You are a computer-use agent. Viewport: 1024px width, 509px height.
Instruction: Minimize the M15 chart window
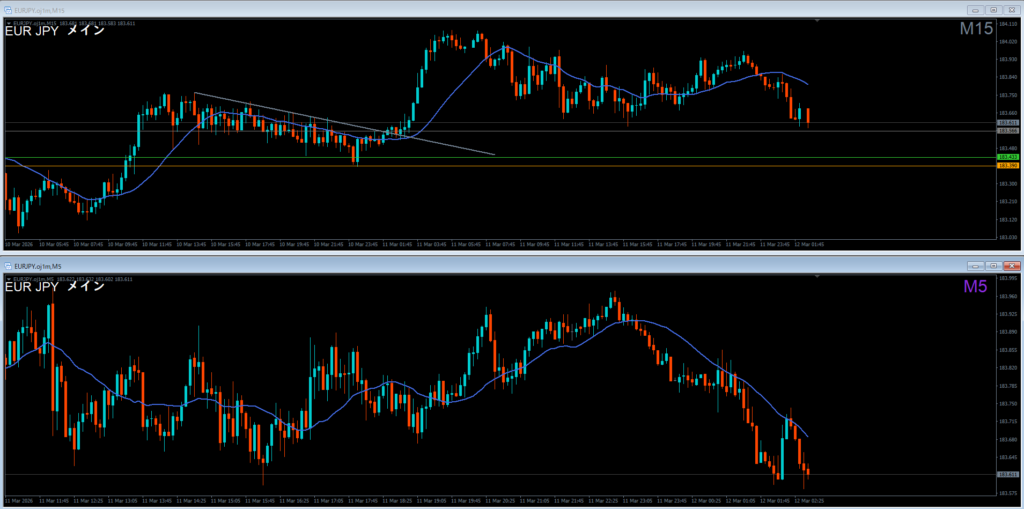coord(976,10)
